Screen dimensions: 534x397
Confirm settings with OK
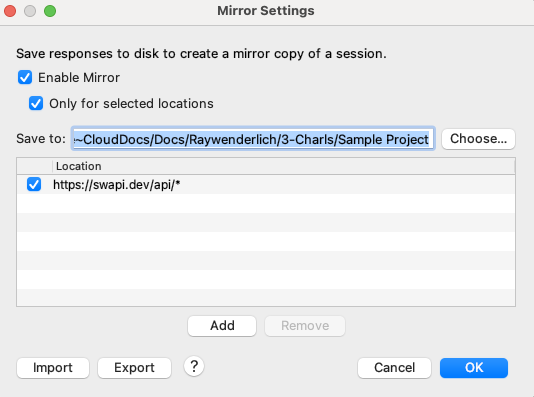pos(474,368)
